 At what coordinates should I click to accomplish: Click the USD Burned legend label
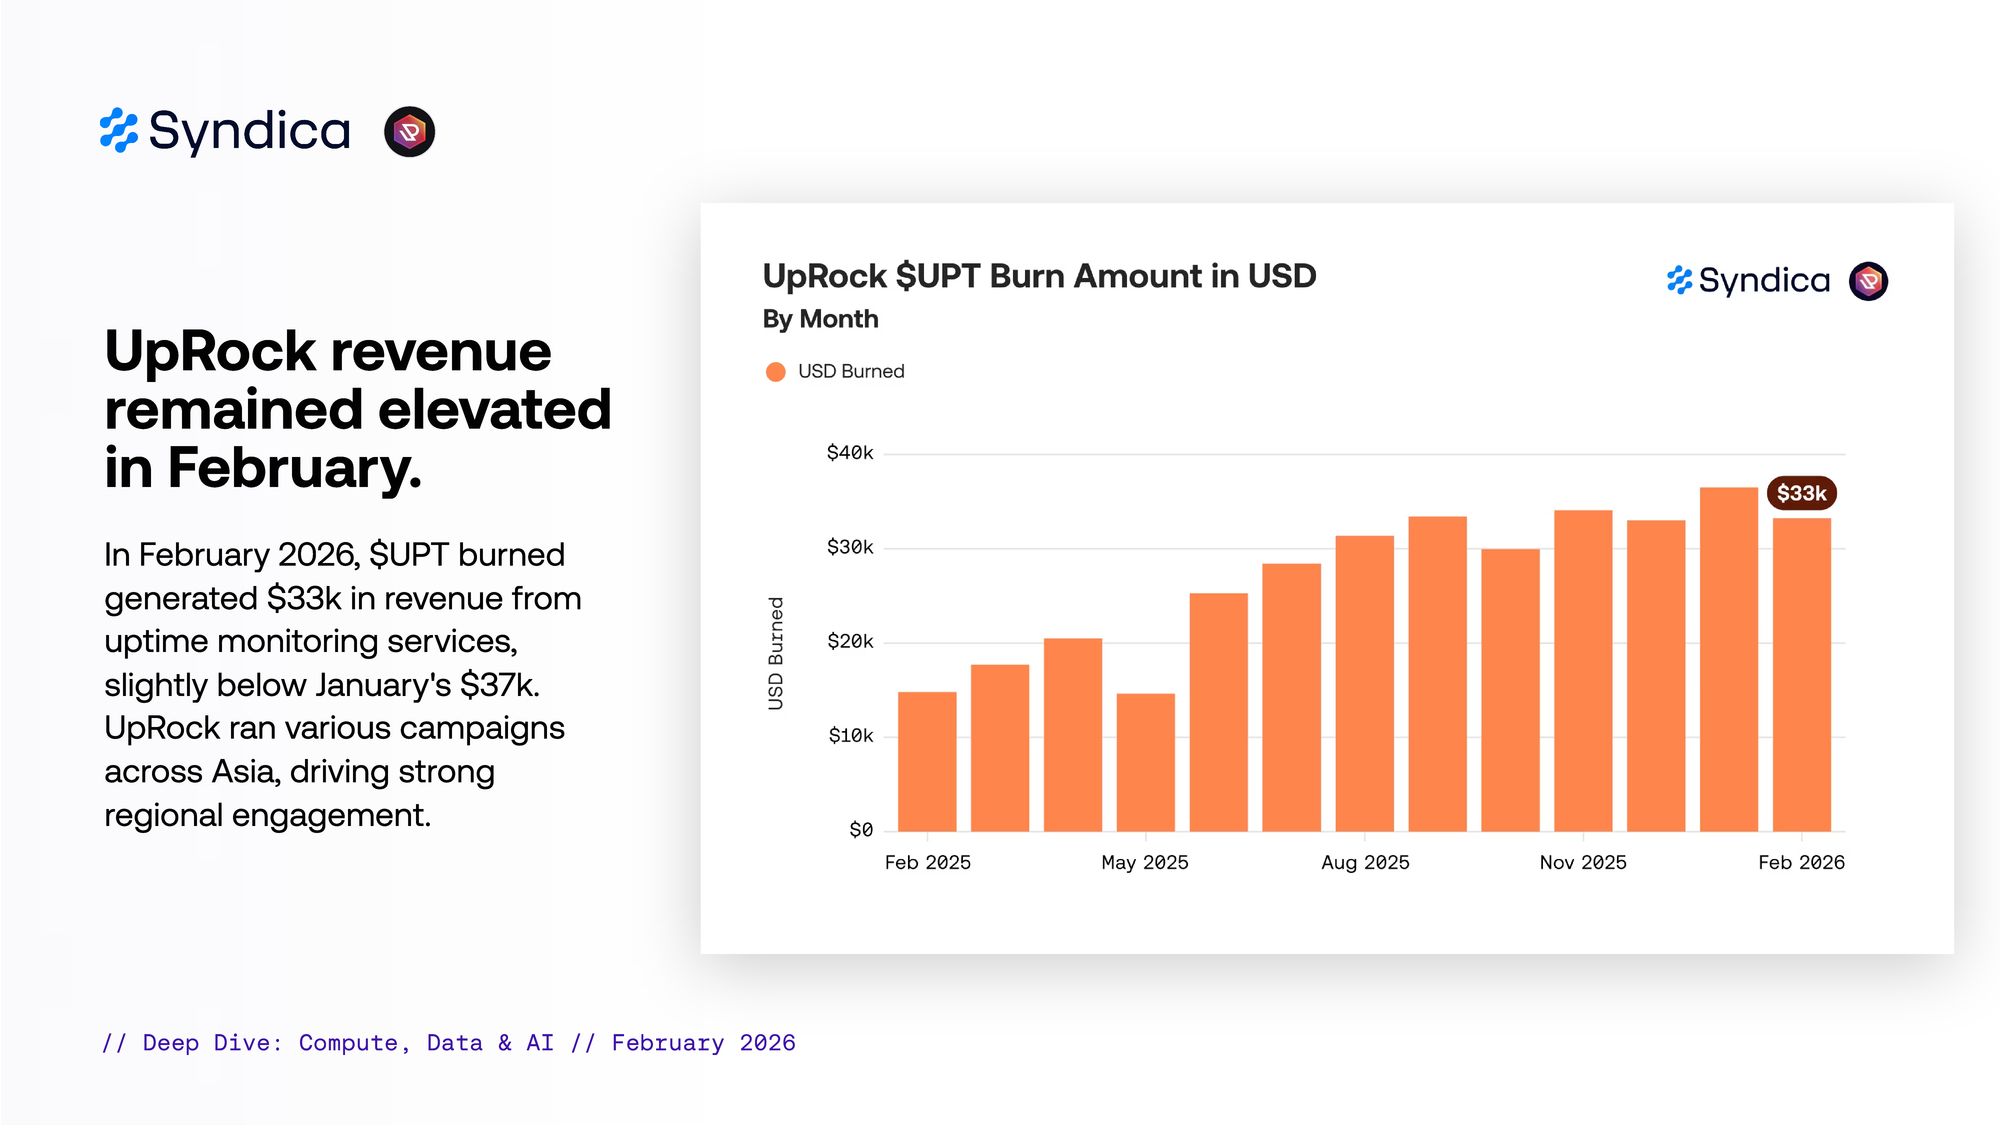[x=851, y=372]
